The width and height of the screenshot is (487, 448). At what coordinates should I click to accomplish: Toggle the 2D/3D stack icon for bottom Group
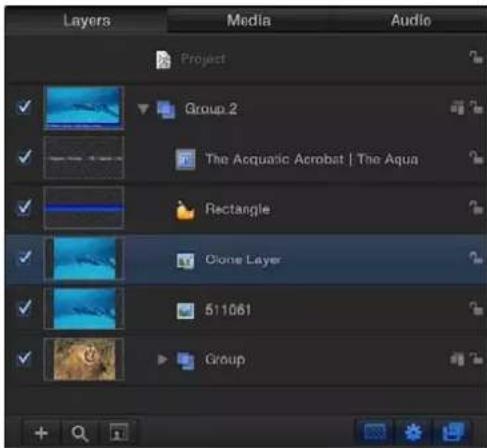tap(457, 359)
